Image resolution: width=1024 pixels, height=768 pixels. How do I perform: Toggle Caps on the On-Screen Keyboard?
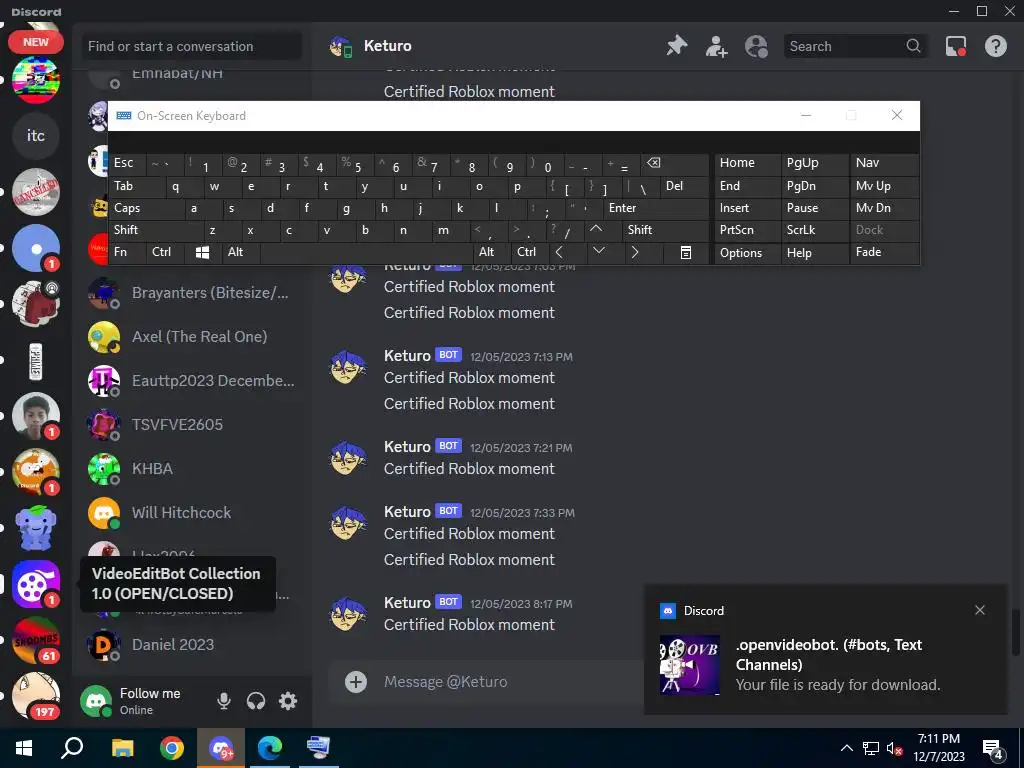pos(146,208)
